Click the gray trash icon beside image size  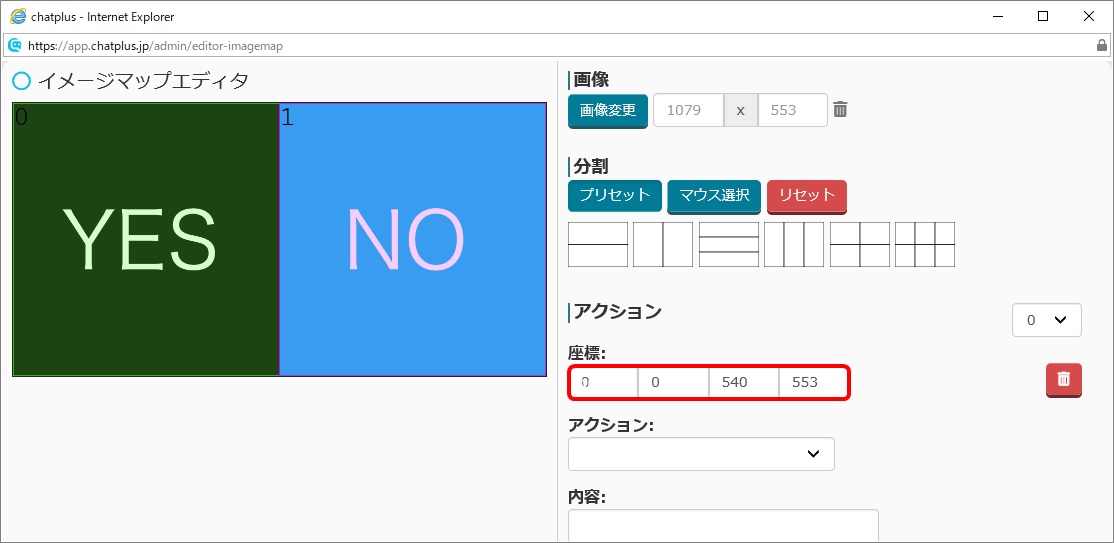click(x=840, y=109)
